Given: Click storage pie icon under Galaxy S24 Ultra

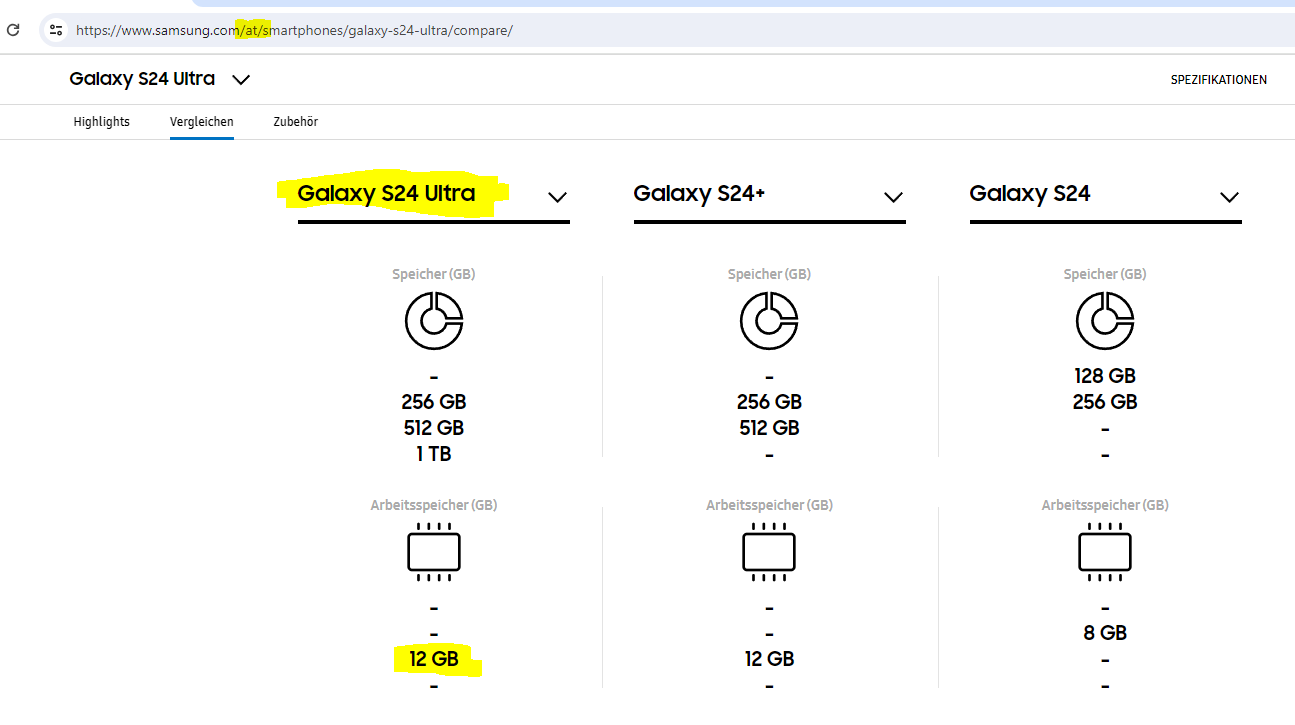Looking at the screenshot, I should pyautogui.click(x=434, y=321).
